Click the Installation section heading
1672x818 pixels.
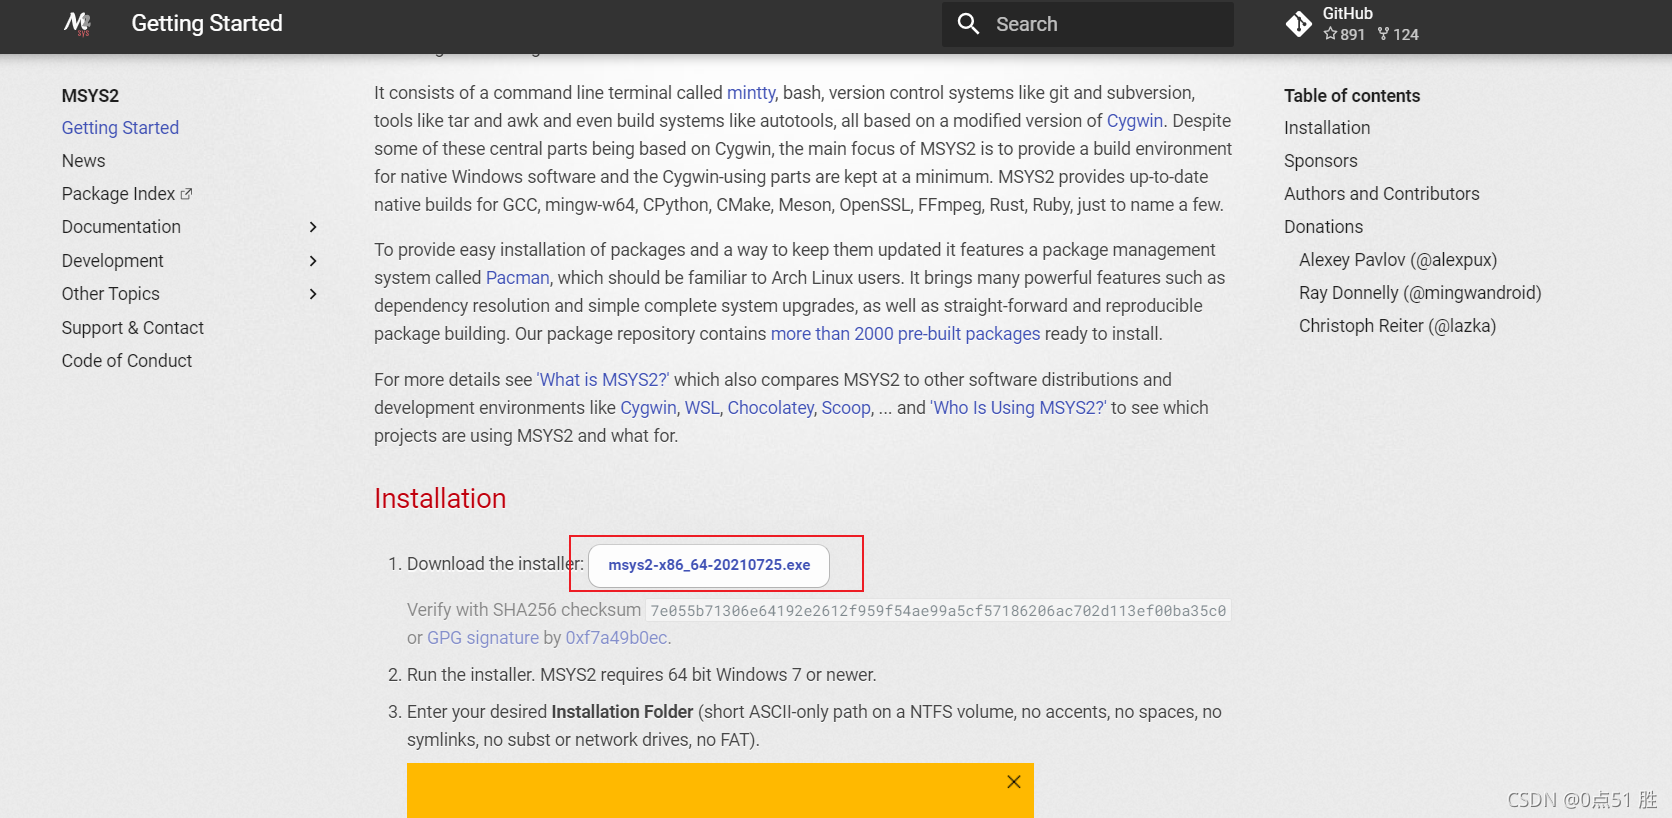click(440, 499)
